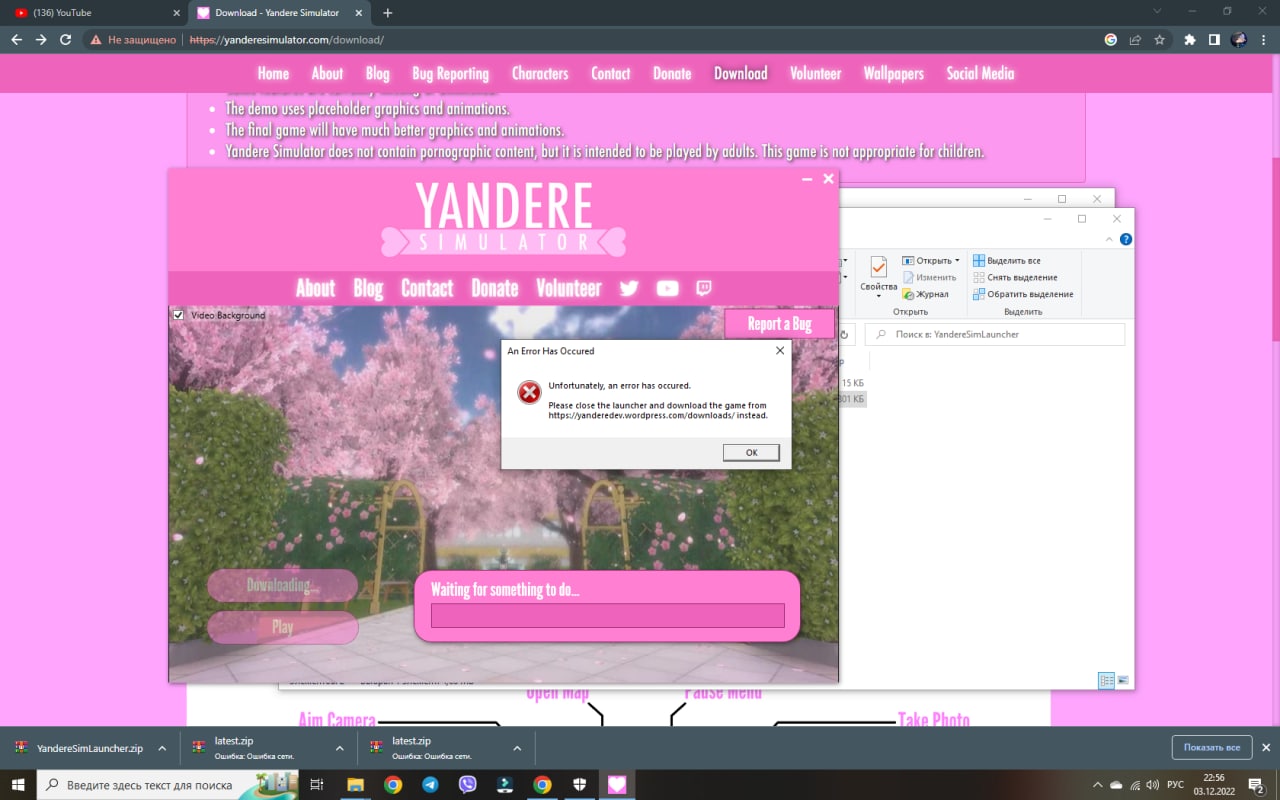Open Wallpapers in website menu
This screenshot has width=1280, height=800.
pyautogui.click(x=894, y=73)
